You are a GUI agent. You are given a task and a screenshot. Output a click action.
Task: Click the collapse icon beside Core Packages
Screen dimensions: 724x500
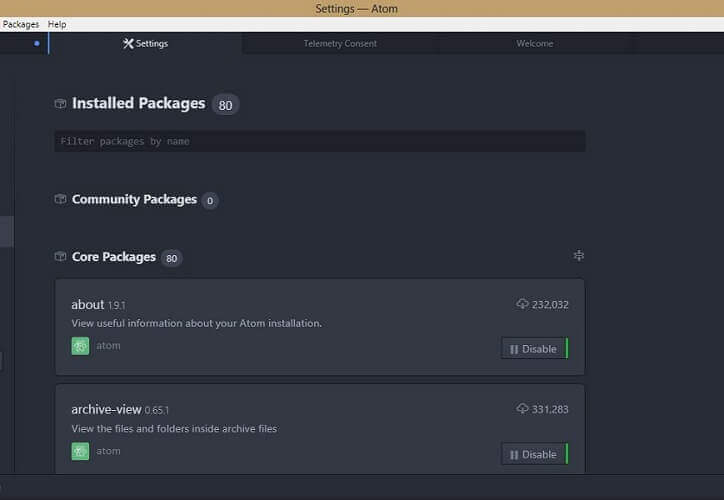pyautogui.click(x=579, y=255)
